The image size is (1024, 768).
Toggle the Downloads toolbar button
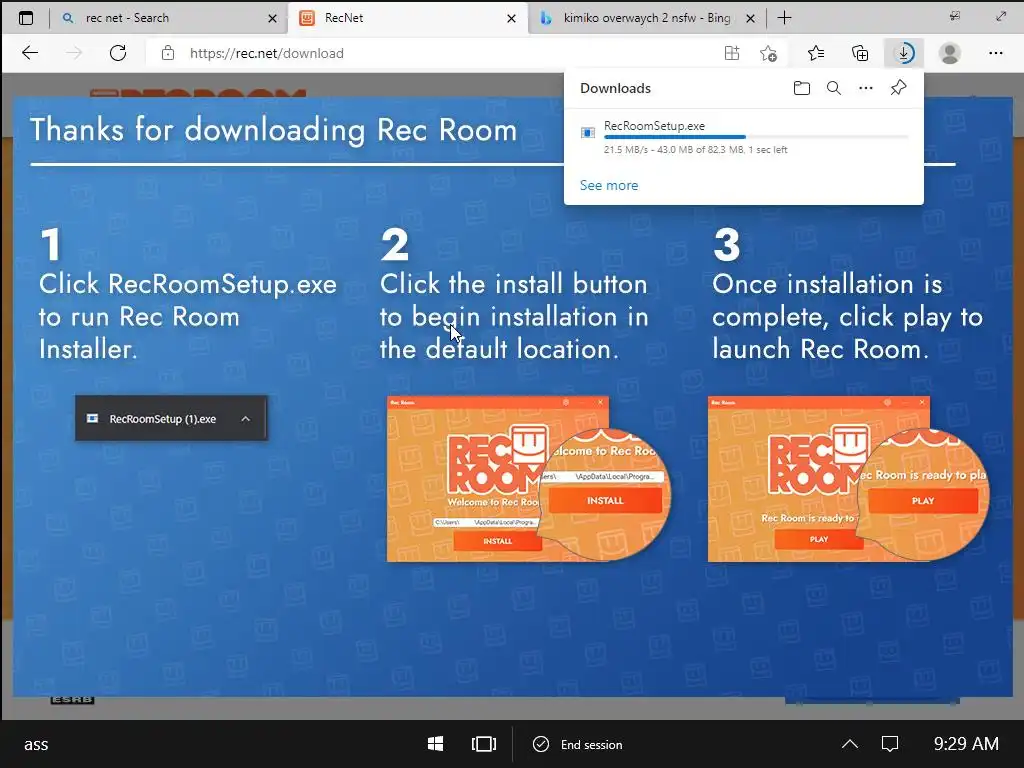[x=904, y=53]
